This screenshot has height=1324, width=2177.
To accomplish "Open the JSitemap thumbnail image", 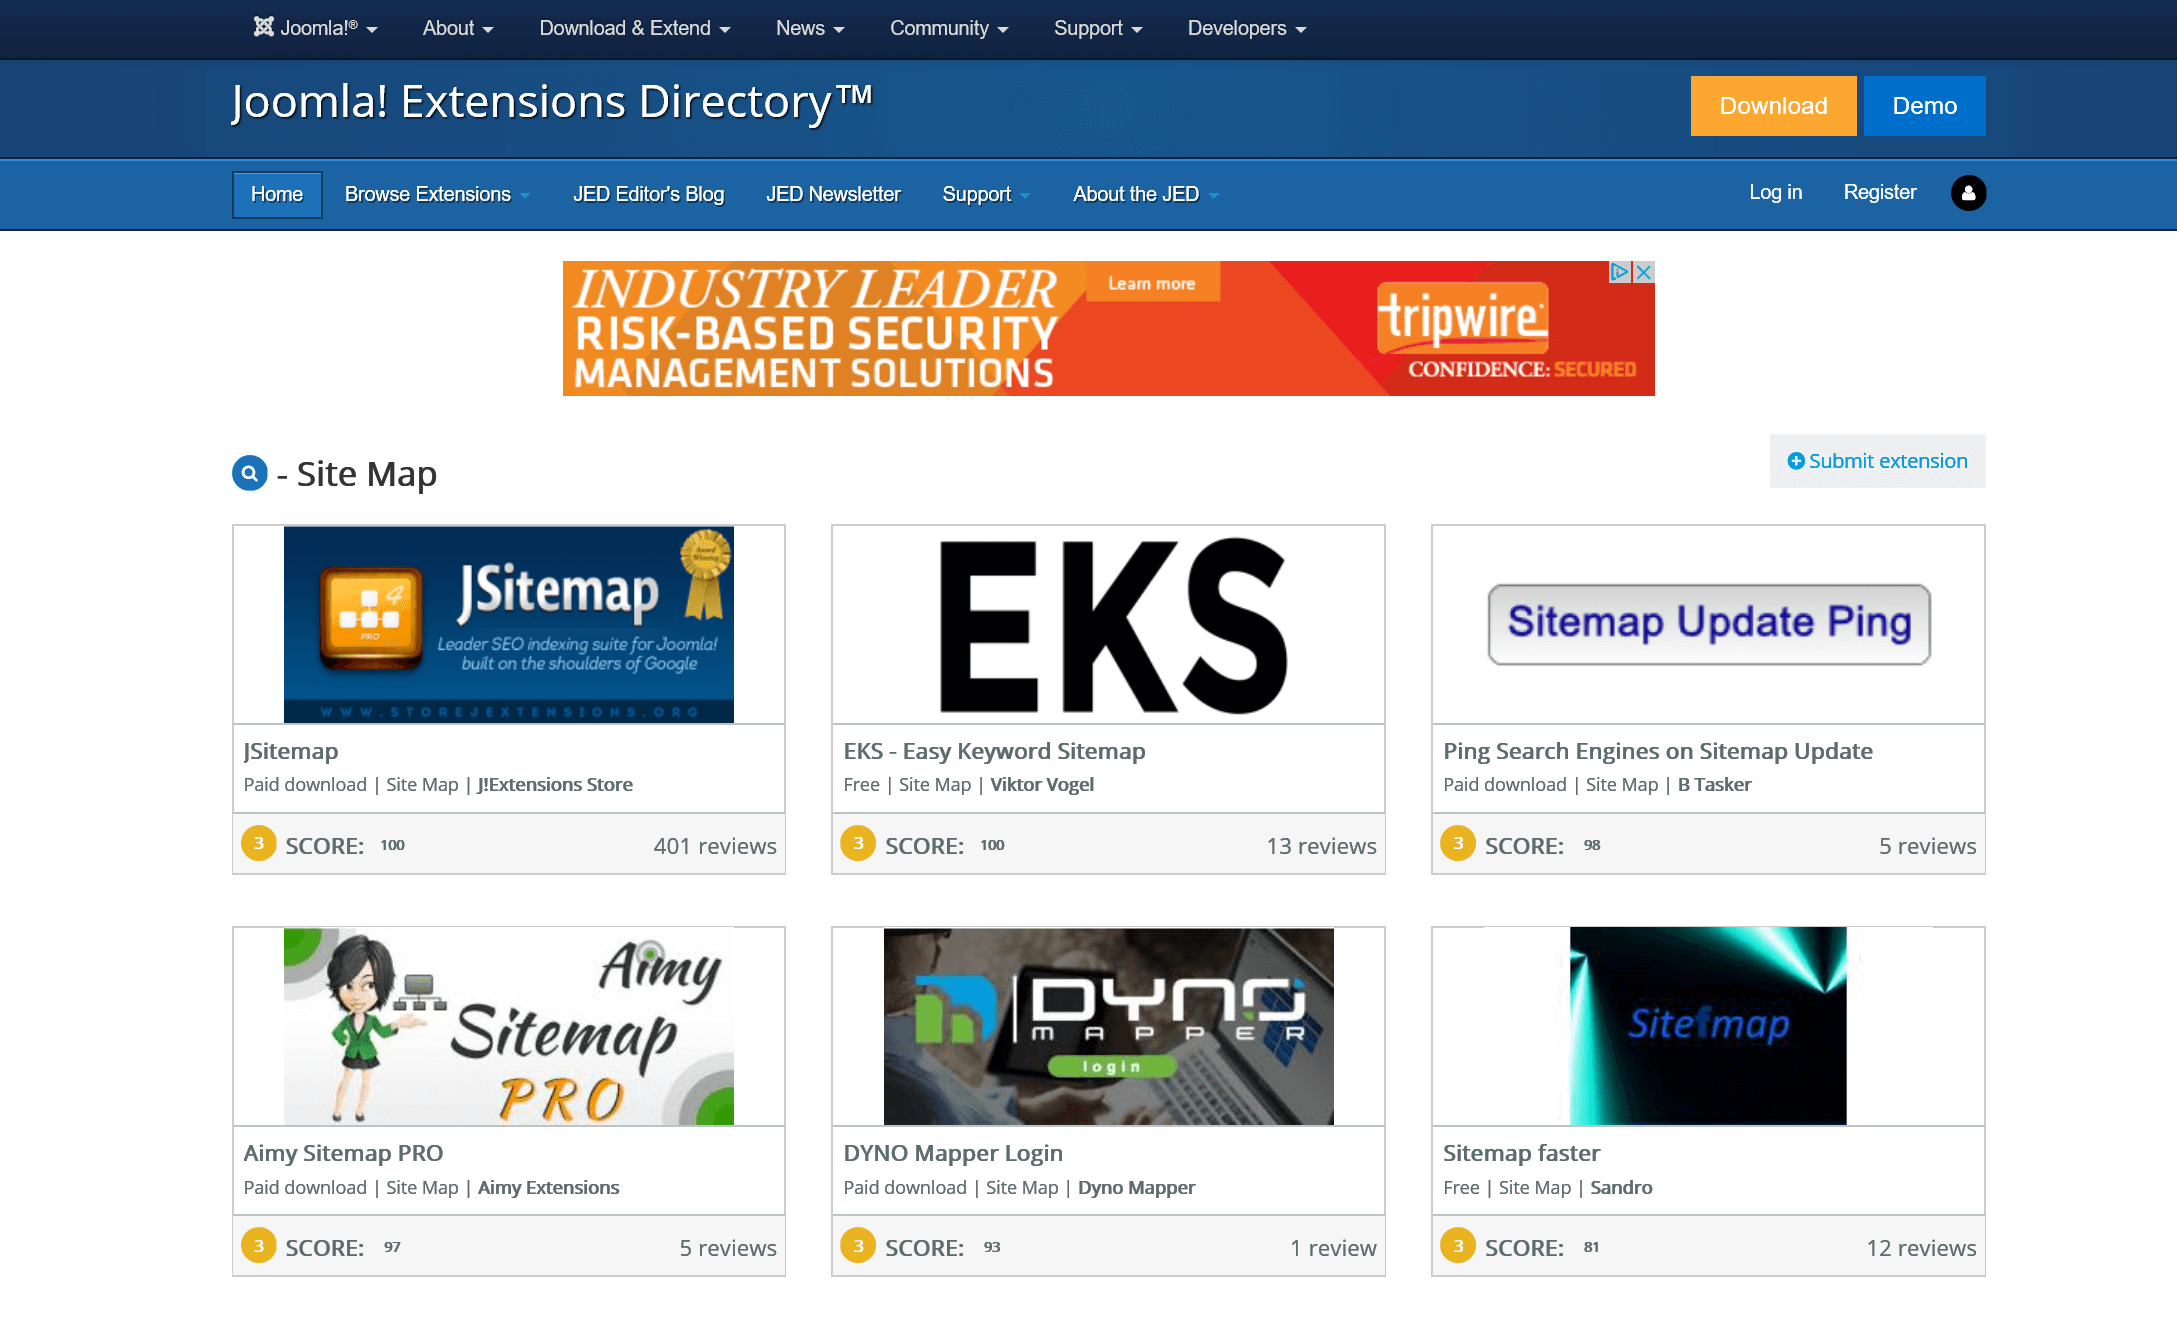I will (509, 625).
